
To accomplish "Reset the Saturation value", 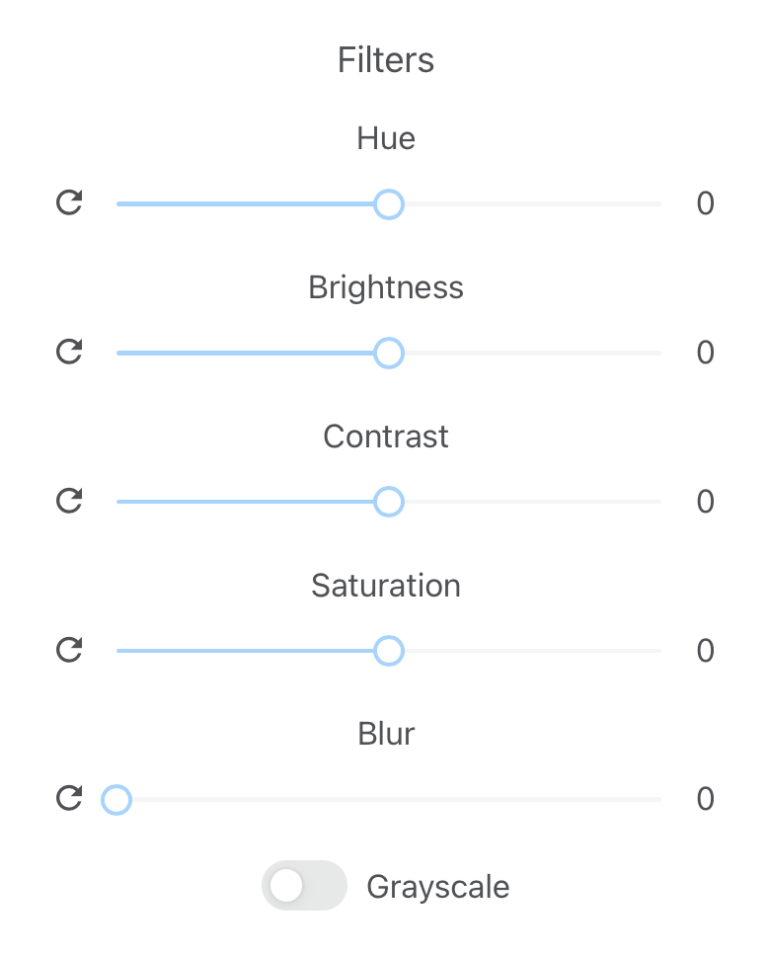I will (68, 651).
